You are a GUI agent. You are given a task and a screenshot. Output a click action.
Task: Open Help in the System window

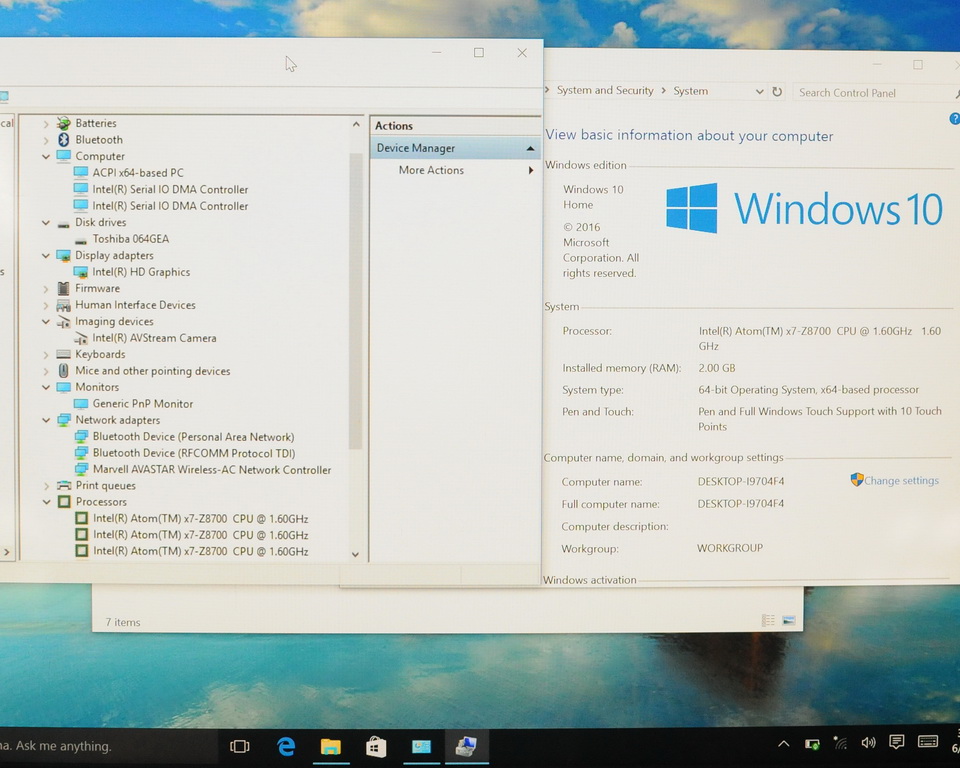click(954, 119)
